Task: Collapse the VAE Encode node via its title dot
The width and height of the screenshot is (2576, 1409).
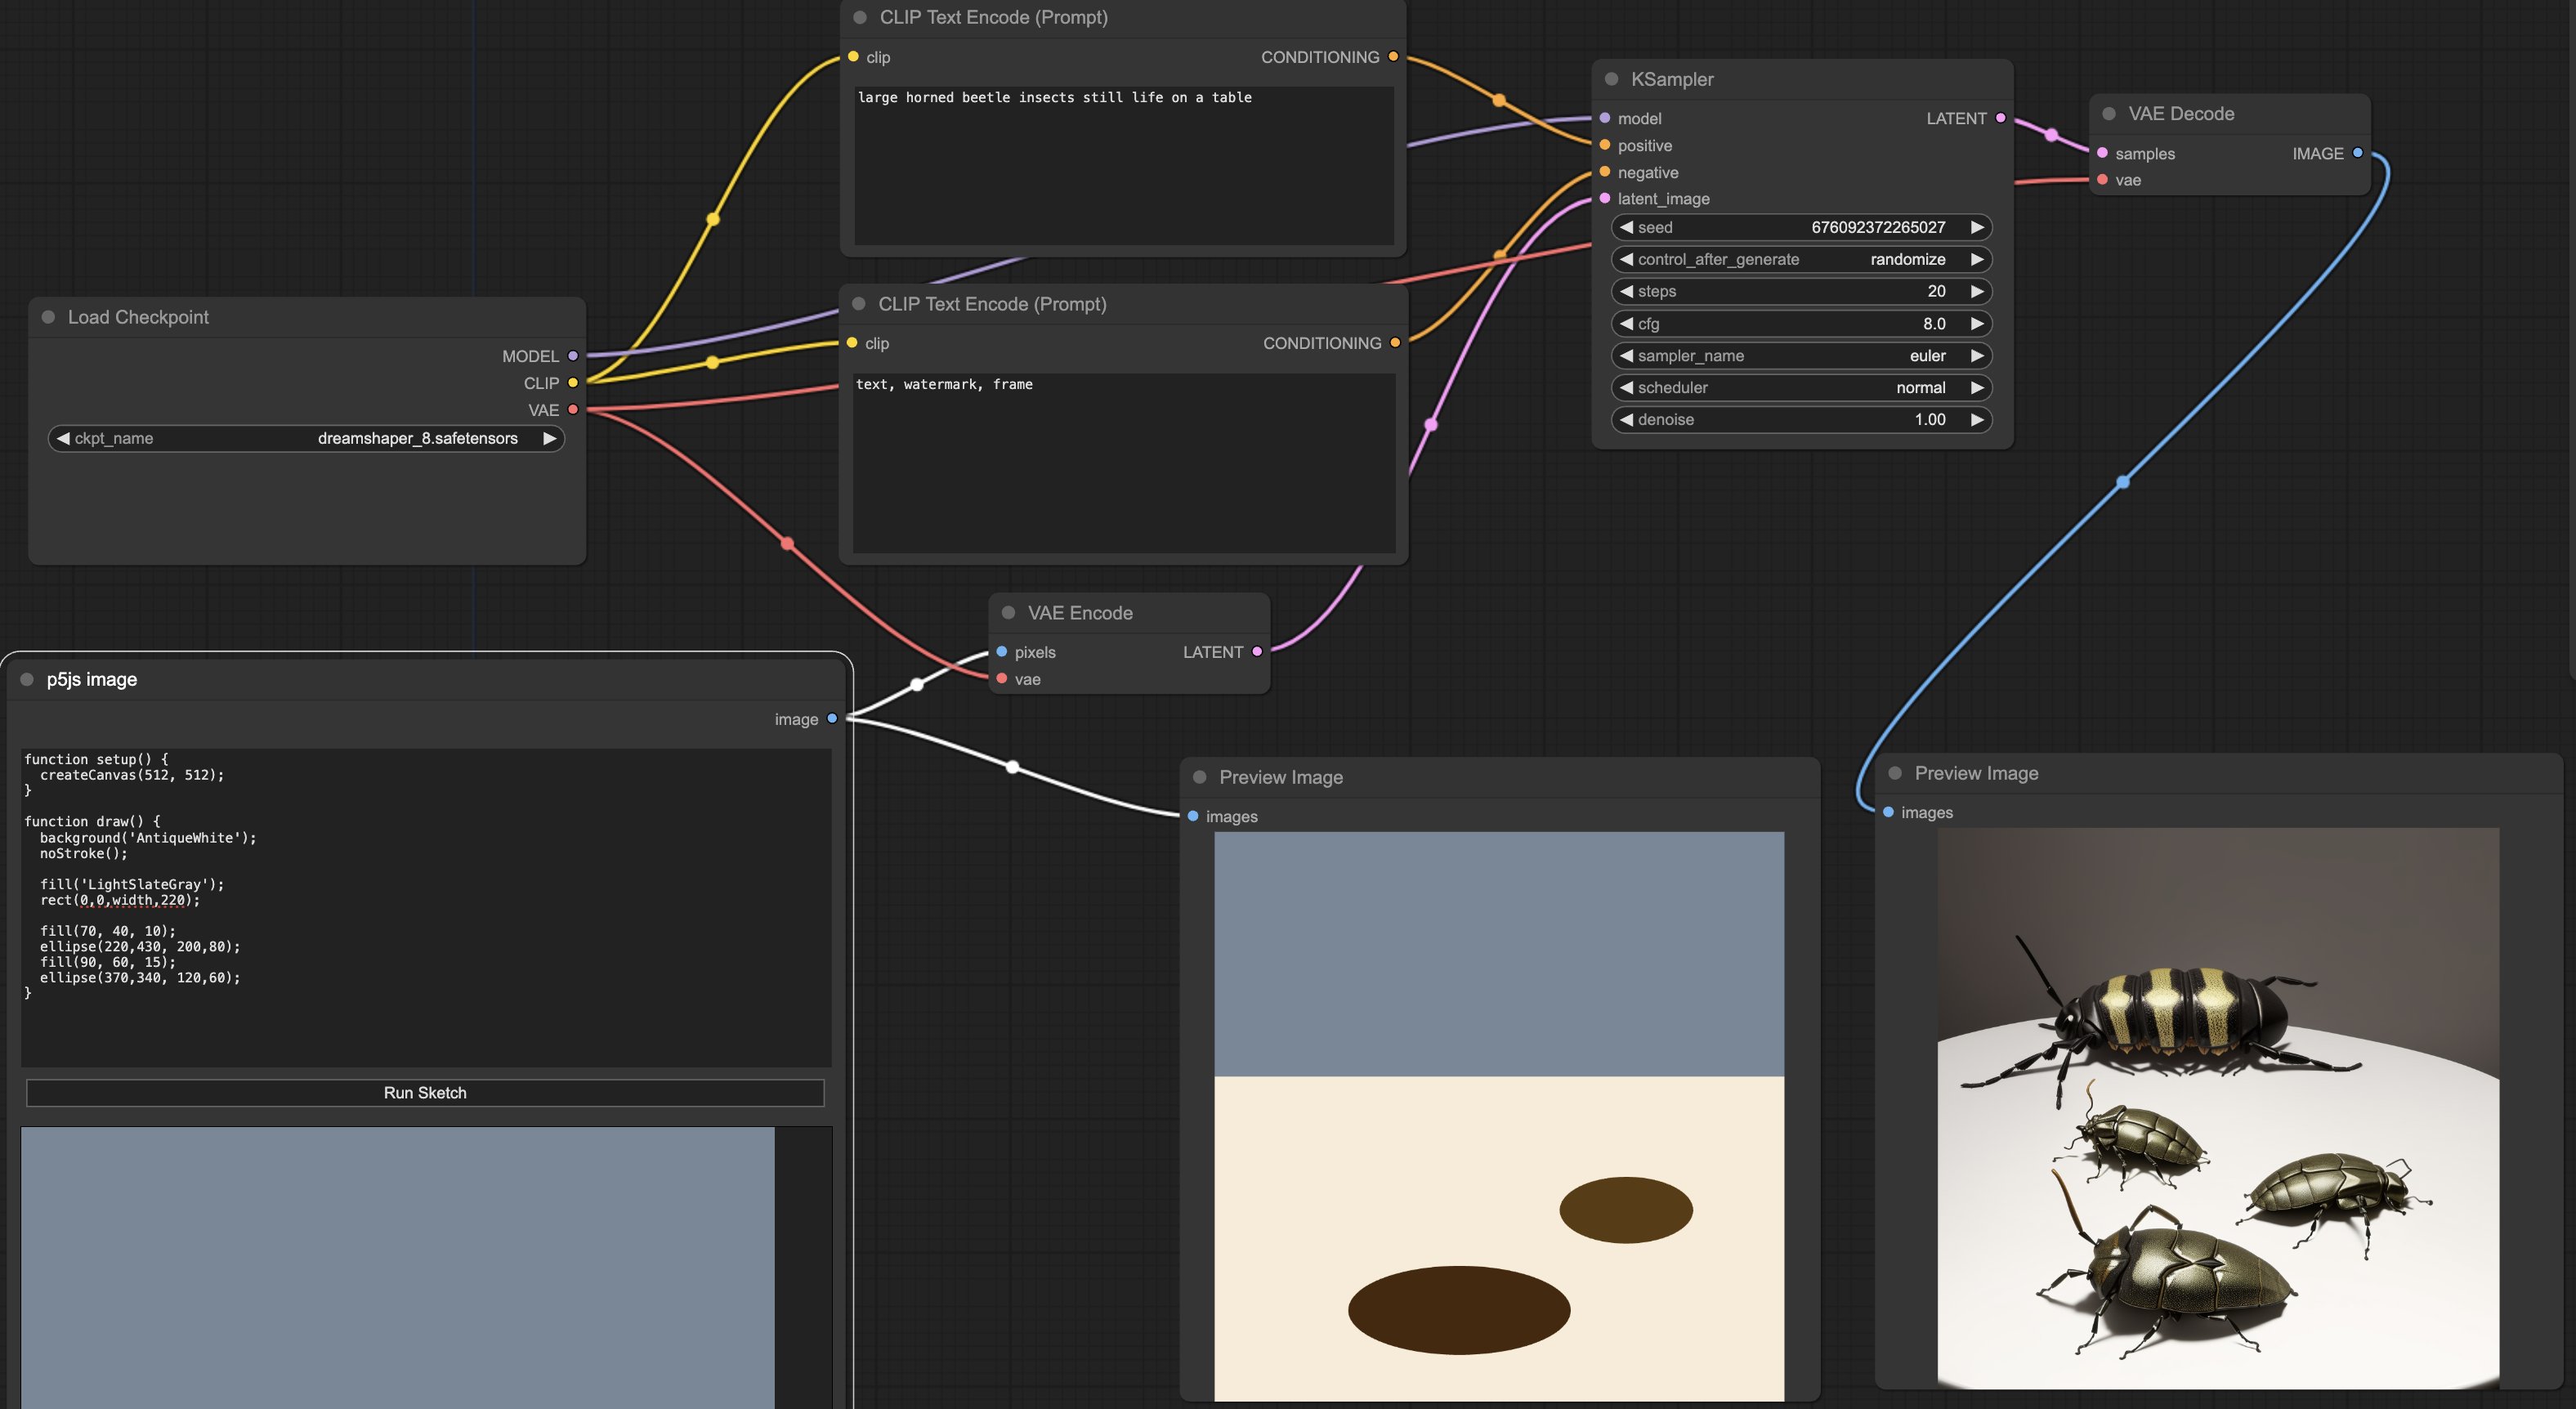Action: [1008, 613]
